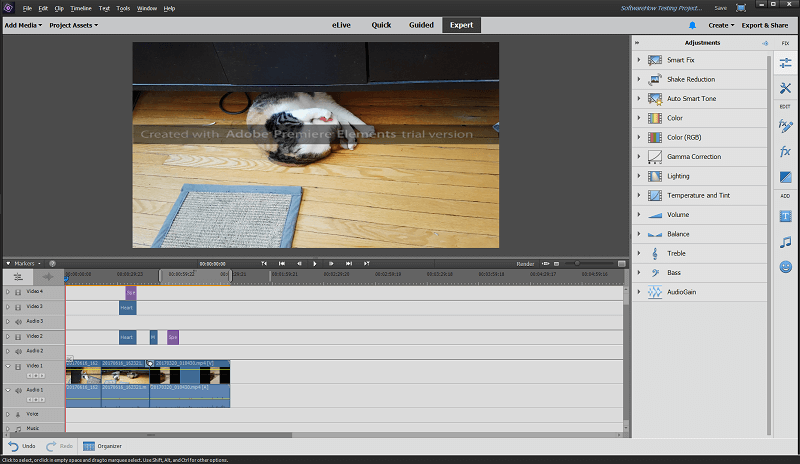Image resolution: width=800 pixels, height=464 pixels.
Task: Open the Tools panel wrench icon
Action: coord(785,88)
